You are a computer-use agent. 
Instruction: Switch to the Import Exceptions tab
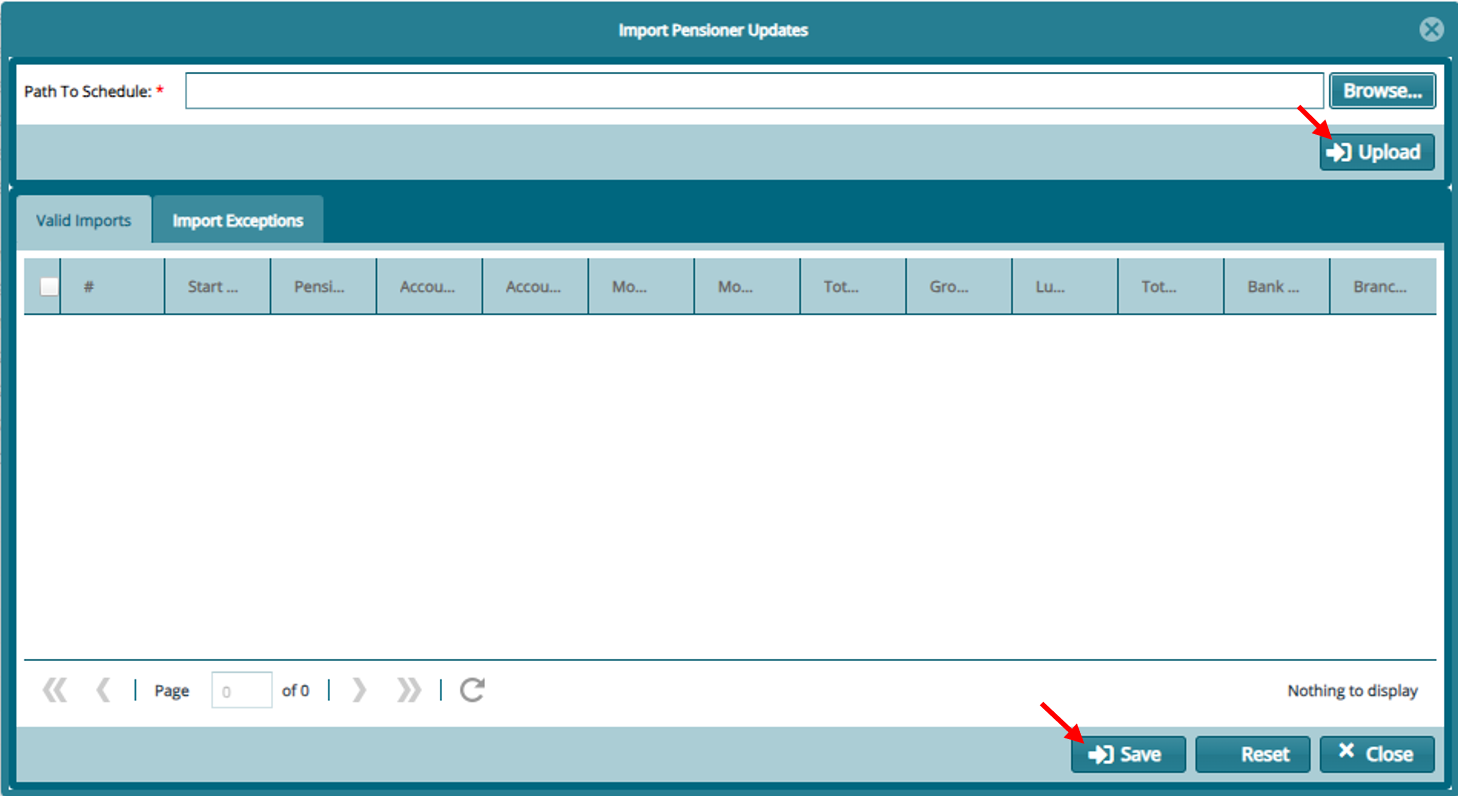coord(238,221)
